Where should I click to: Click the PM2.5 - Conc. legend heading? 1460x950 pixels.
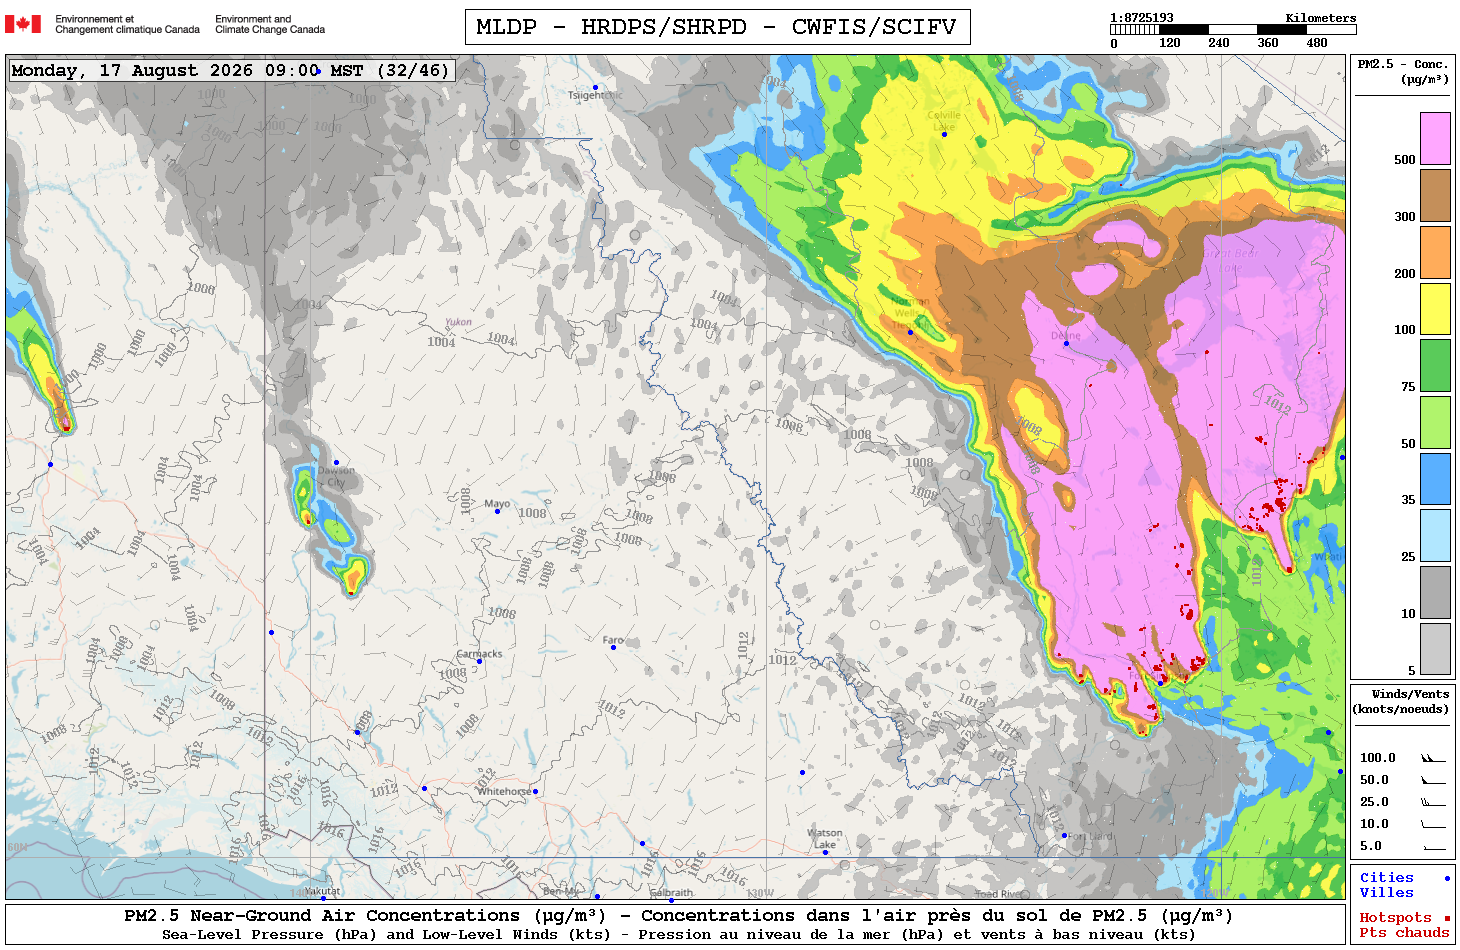coord(1403,71)
